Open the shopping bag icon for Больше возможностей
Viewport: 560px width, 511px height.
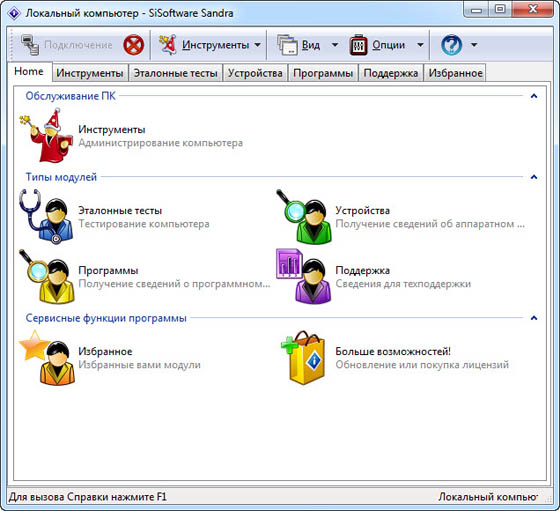pos(304,357)
